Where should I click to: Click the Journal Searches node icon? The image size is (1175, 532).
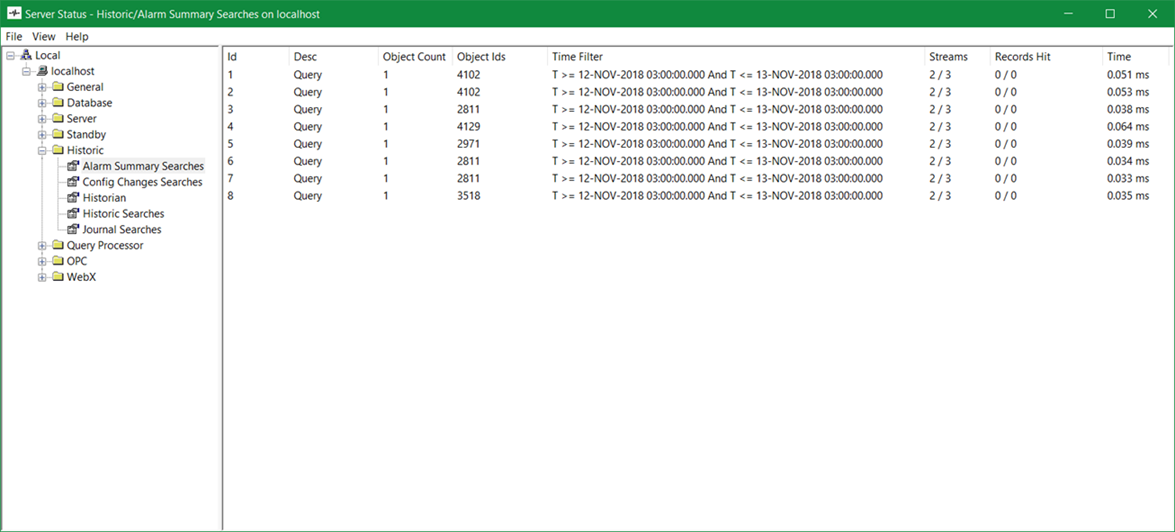point(73,230)
